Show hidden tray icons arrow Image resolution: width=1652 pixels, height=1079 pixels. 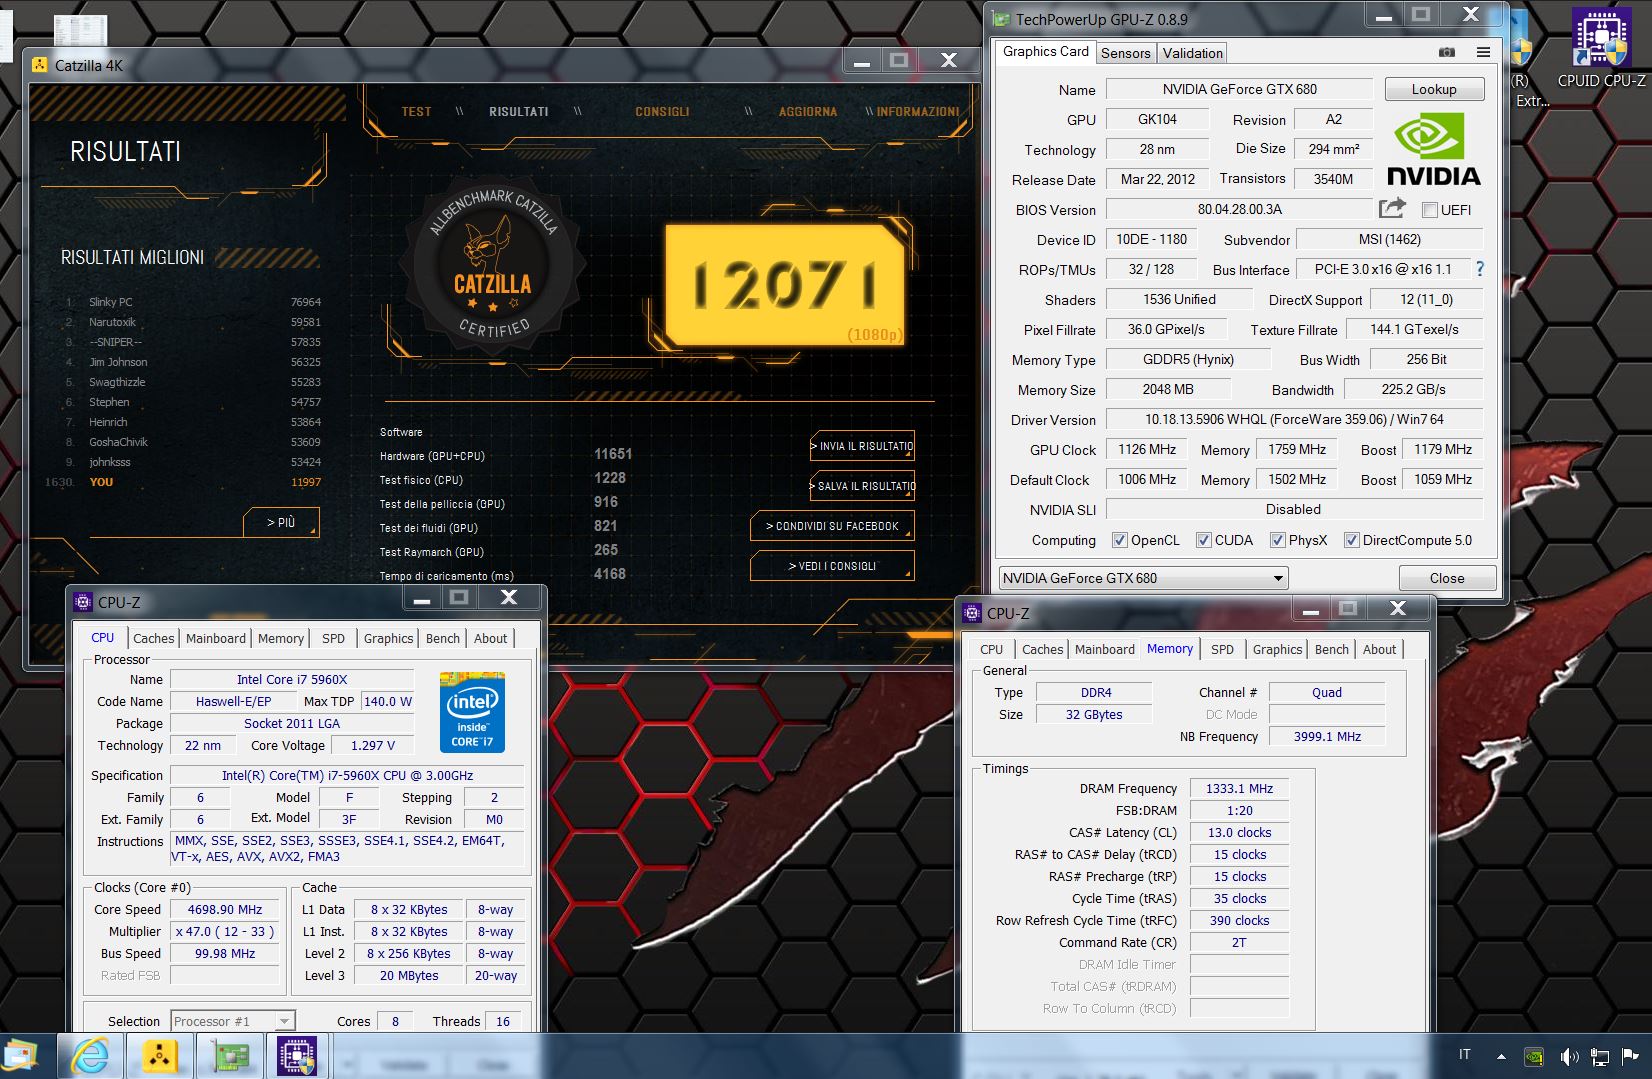1501,1056
